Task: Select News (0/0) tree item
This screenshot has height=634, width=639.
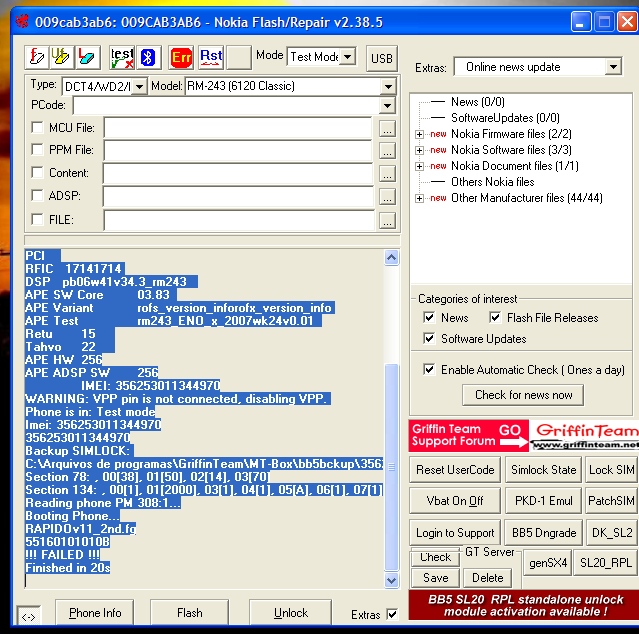Action: tap(478, 101)
